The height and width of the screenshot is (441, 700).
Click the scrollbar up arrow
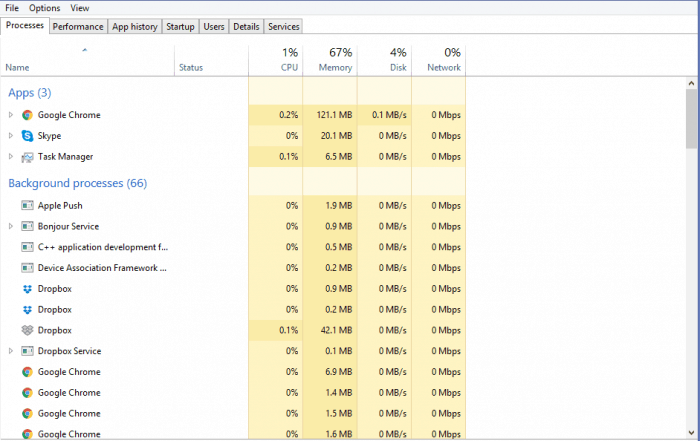pos(692,83)
